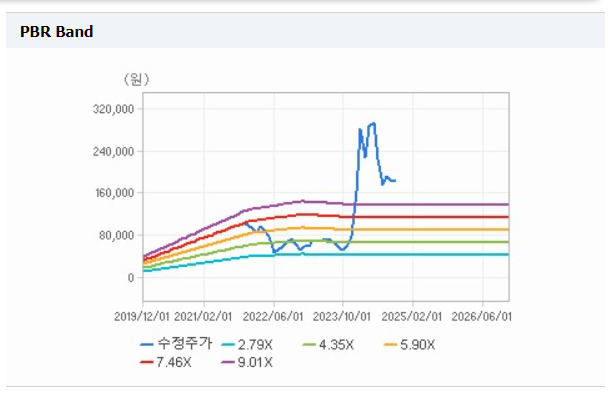The image size is (615, 398).
Task: Select the 2.79X legend entry
Action: pos(247,345)
